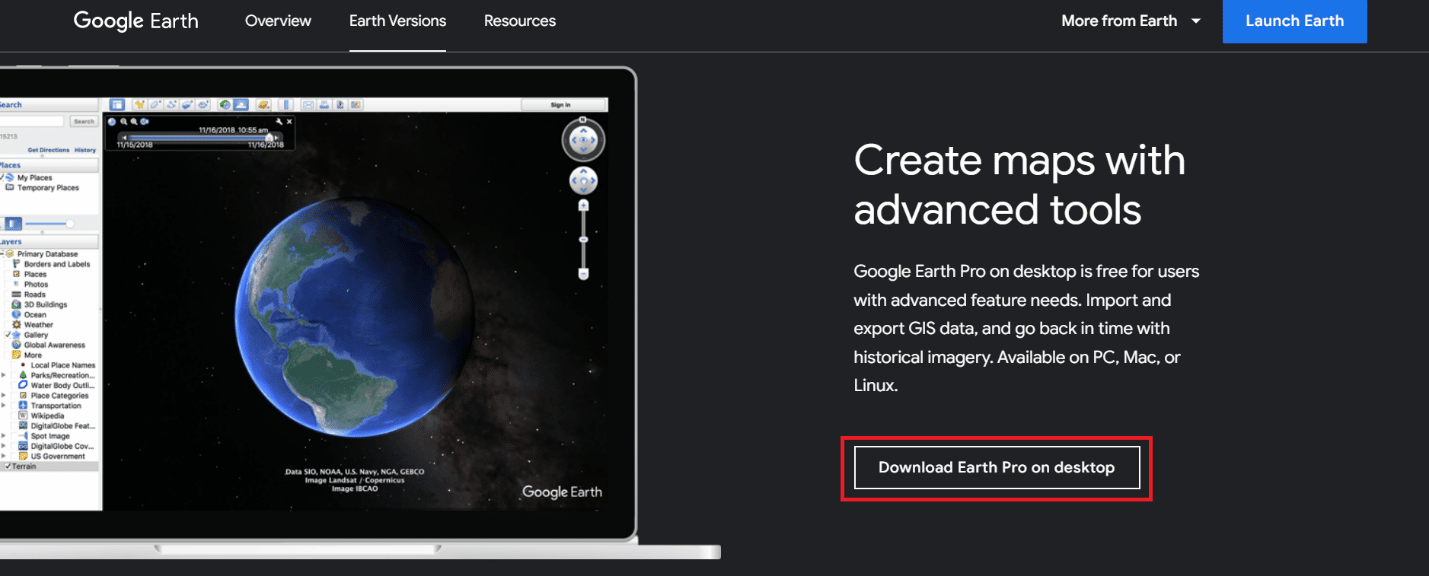Click the time slider wrench options icon

coord(278,122)
